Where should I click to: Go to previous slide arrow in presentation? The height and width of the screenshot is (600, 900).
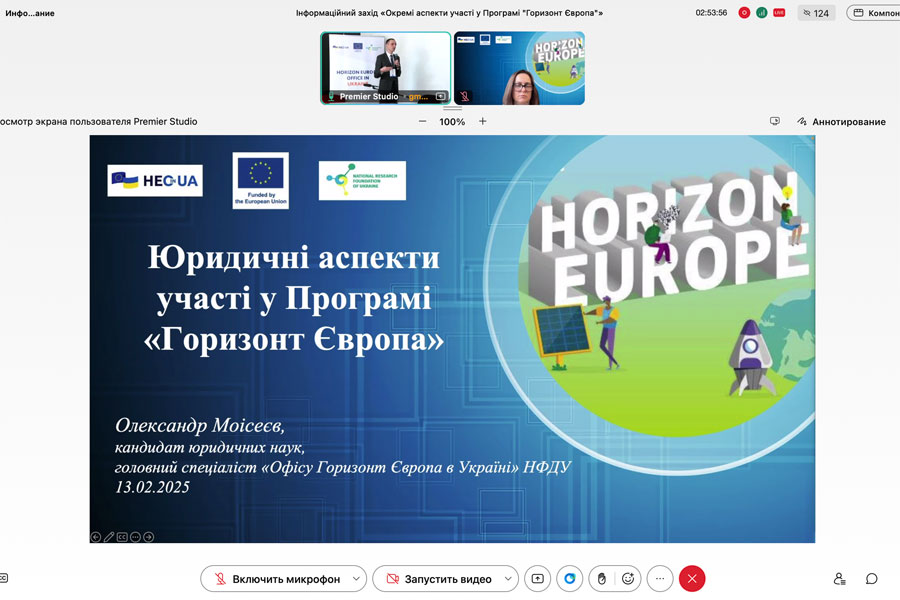(x=96, y=537)
